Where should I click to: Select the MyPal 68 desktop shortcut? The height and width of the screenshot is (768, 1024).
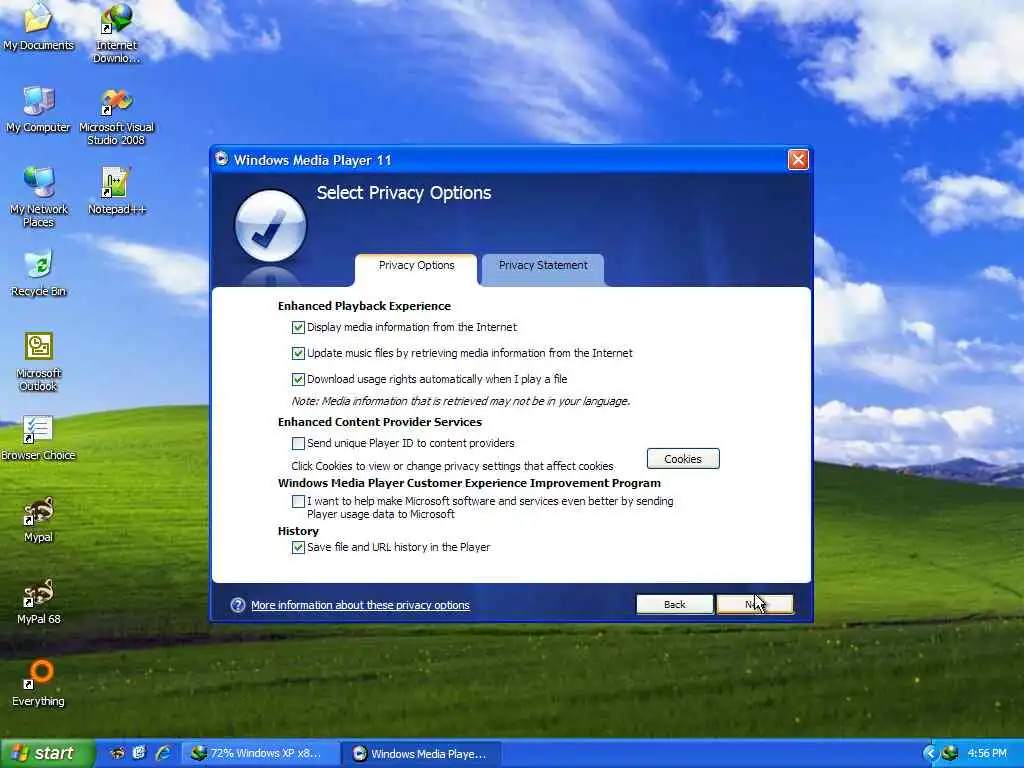click(x=39, y=602)
